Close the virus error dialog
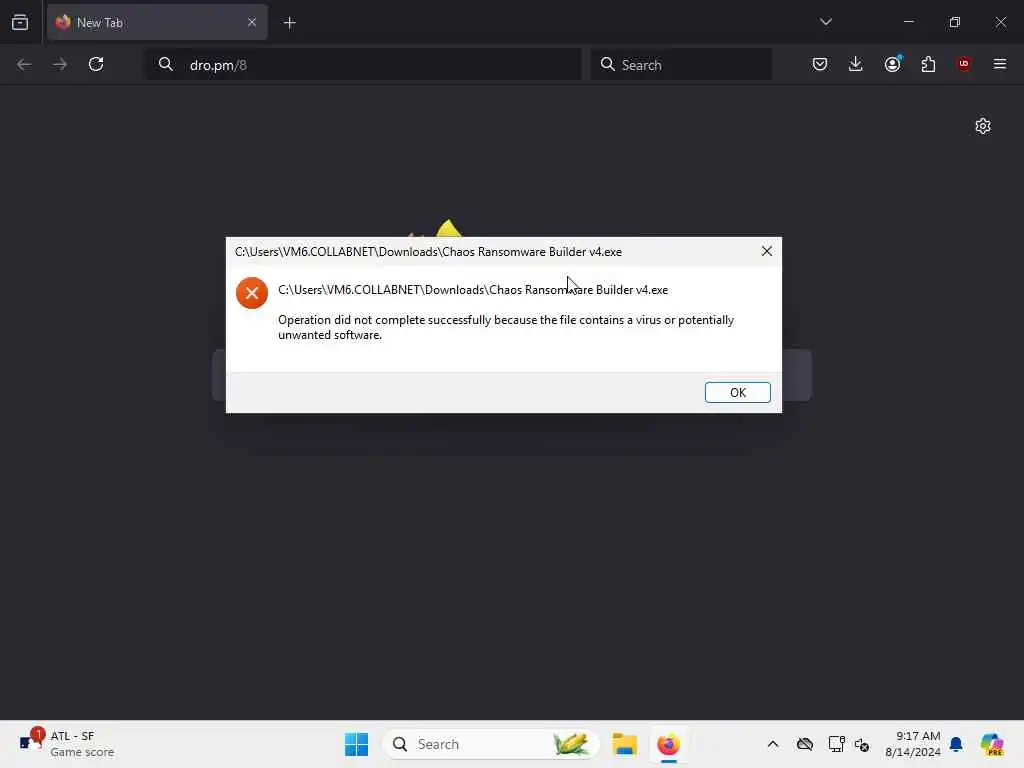 pos(767,251)
